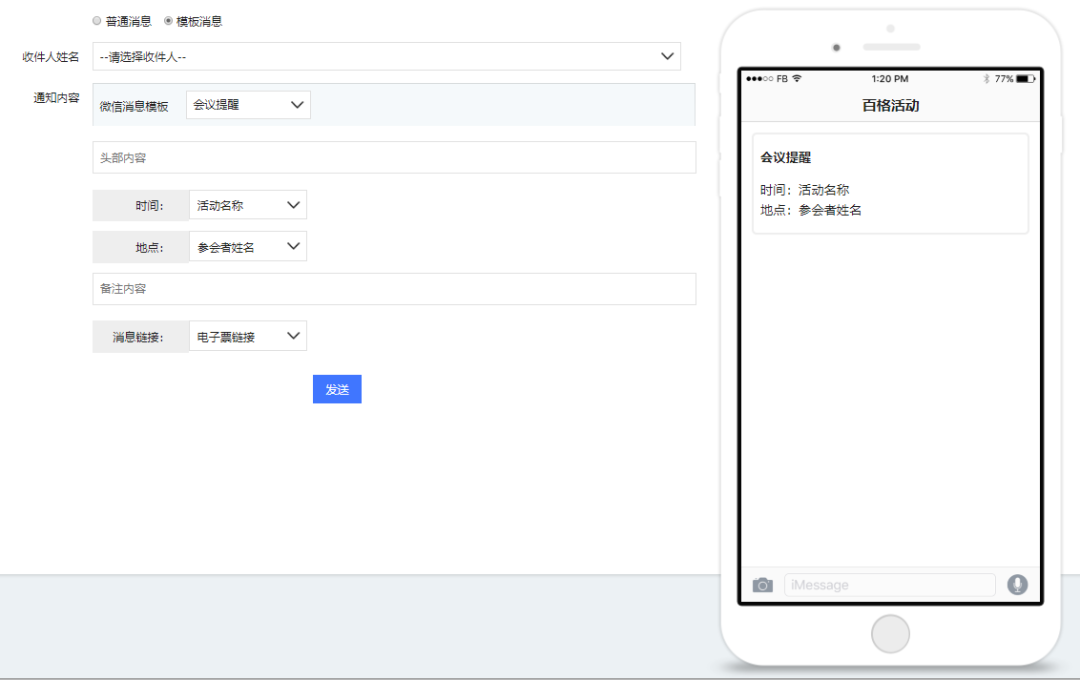
Task: Click the 会议提醒 message card in preview
Action: pos(890,184)
